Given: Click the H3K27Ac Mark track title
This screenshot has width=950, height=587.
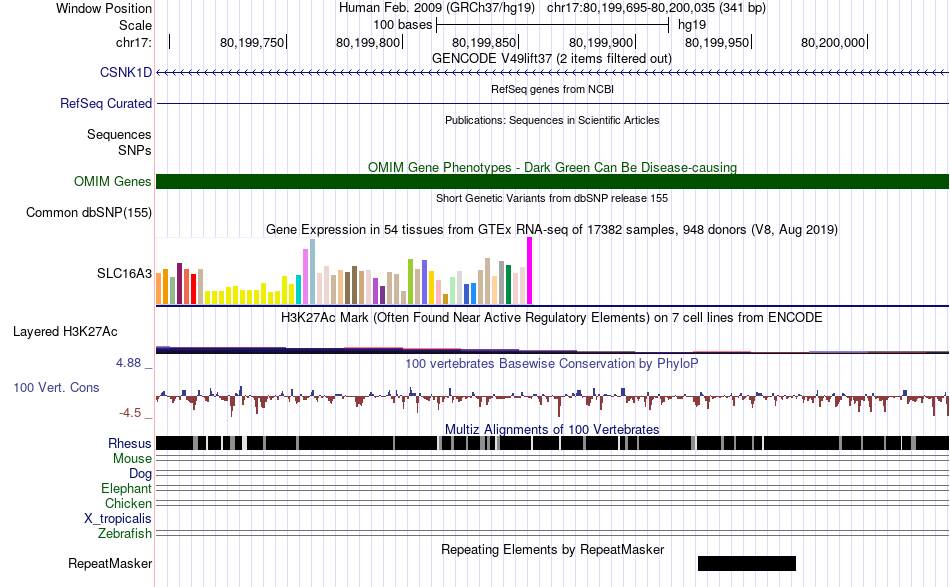Looking at the screenshot, I should point(551,318).
